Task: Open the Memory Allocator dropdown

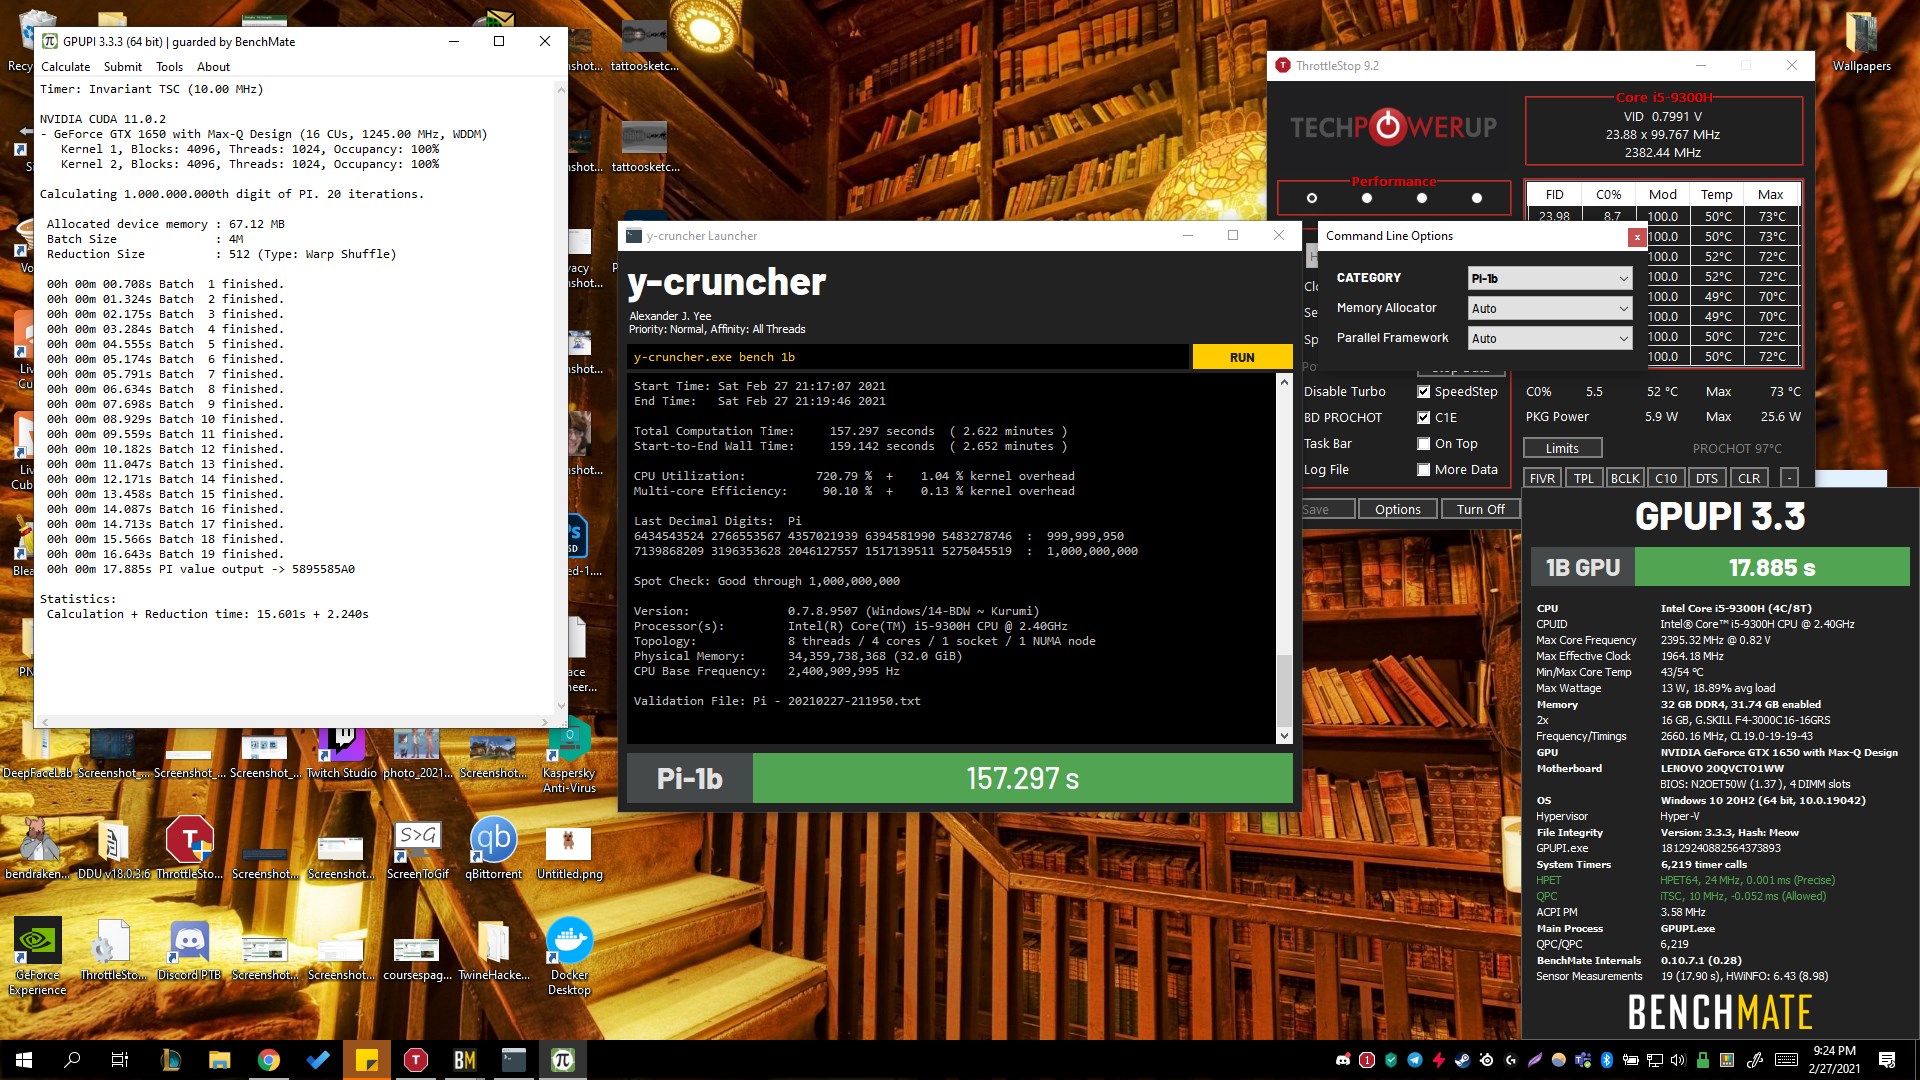Action: [x=1550, y=308]
